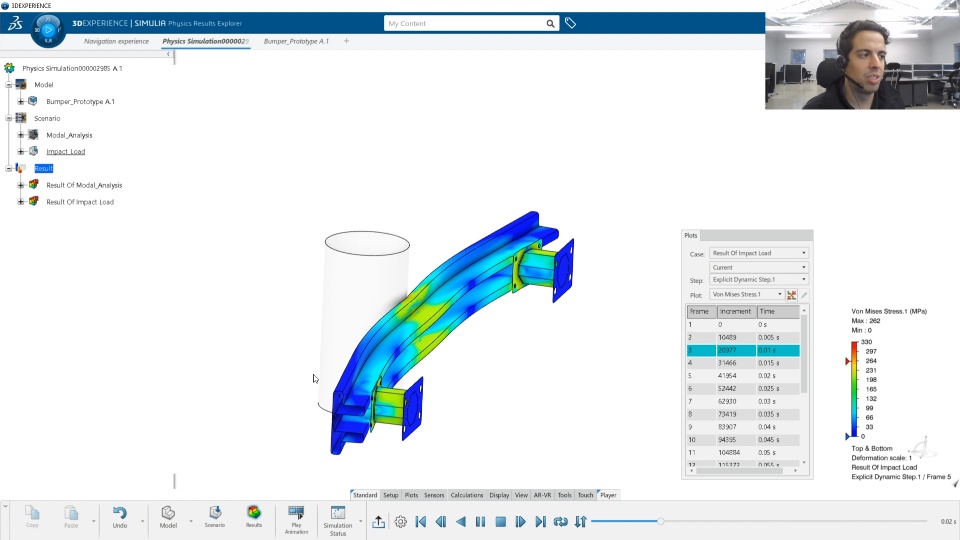Image resolution: width=960 pixels, height=540 pixels.
Task: Click the tag icon beside search
Action: 570,23
